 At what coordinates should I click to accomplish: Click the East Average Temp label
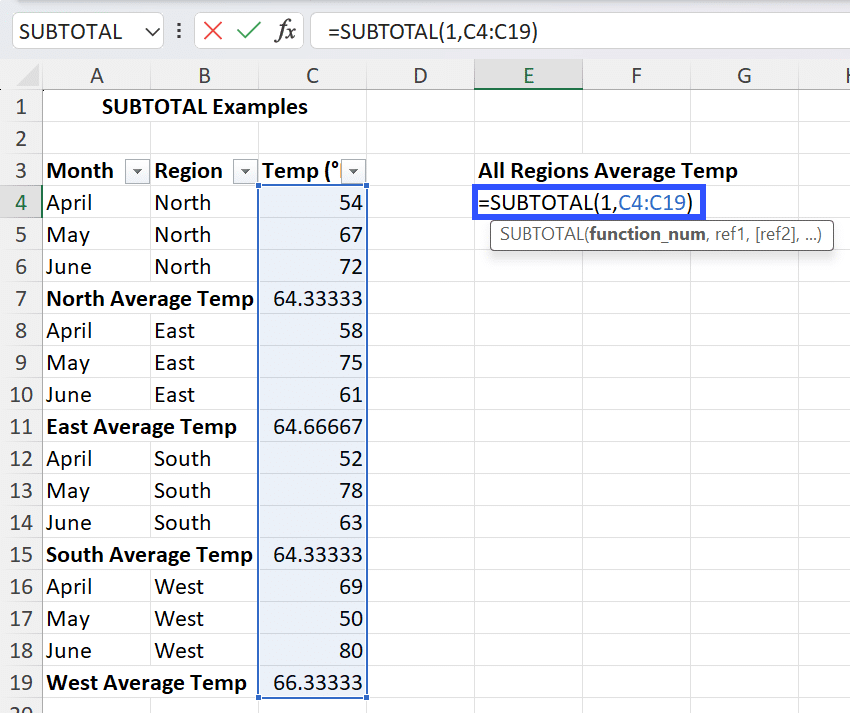coord(141,427)
